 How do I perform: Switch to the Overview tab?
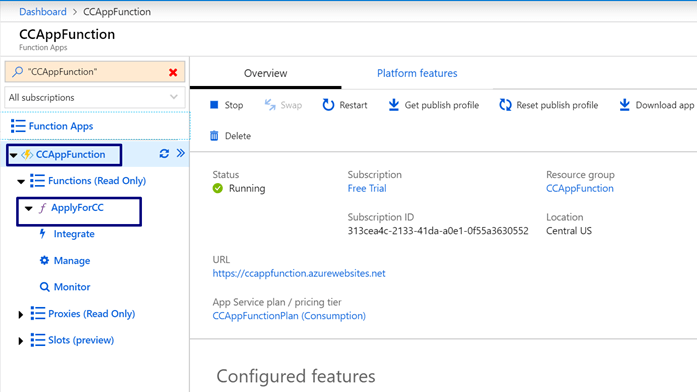point(265,73)
